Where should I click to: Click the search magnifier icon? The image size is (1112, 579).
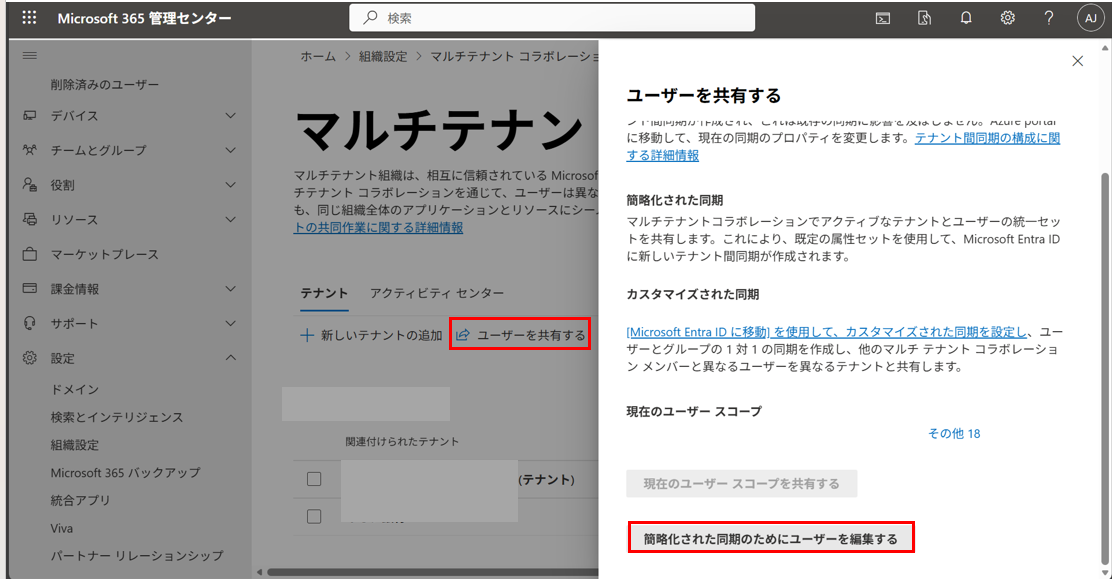[370, 18]
